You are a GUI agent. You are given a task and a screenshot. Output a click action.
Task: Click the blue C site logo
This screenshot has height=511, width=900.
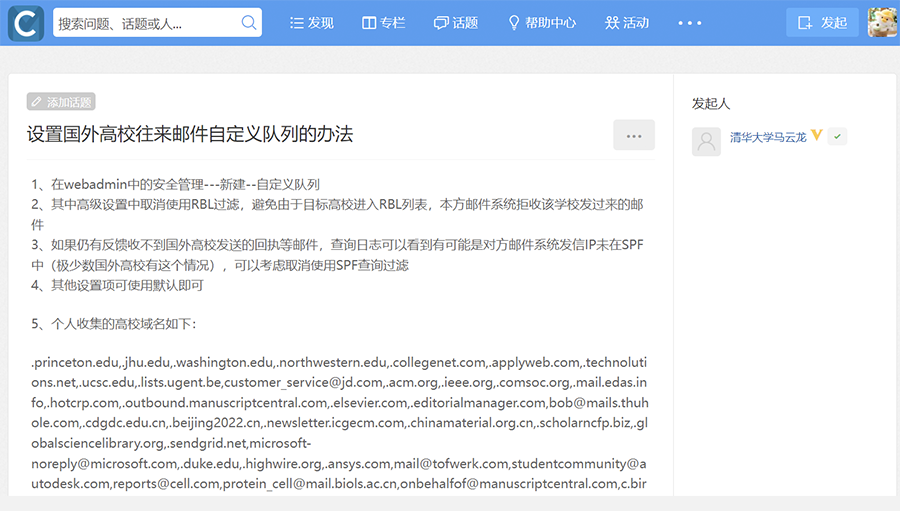pos(25,22)
